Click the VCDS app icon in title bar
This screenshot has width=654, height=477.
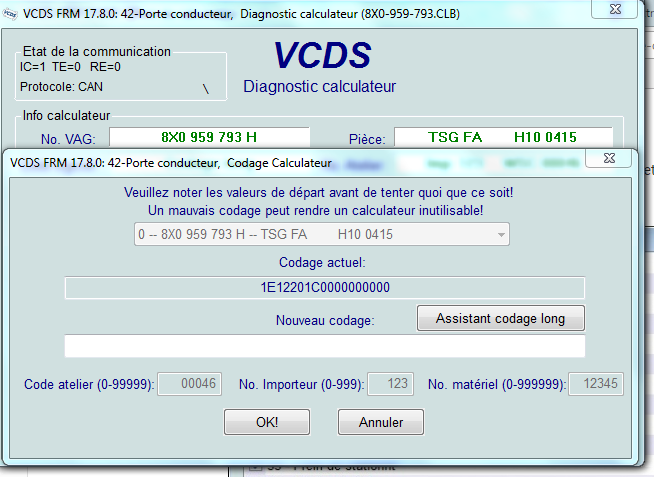coord(10,14)
